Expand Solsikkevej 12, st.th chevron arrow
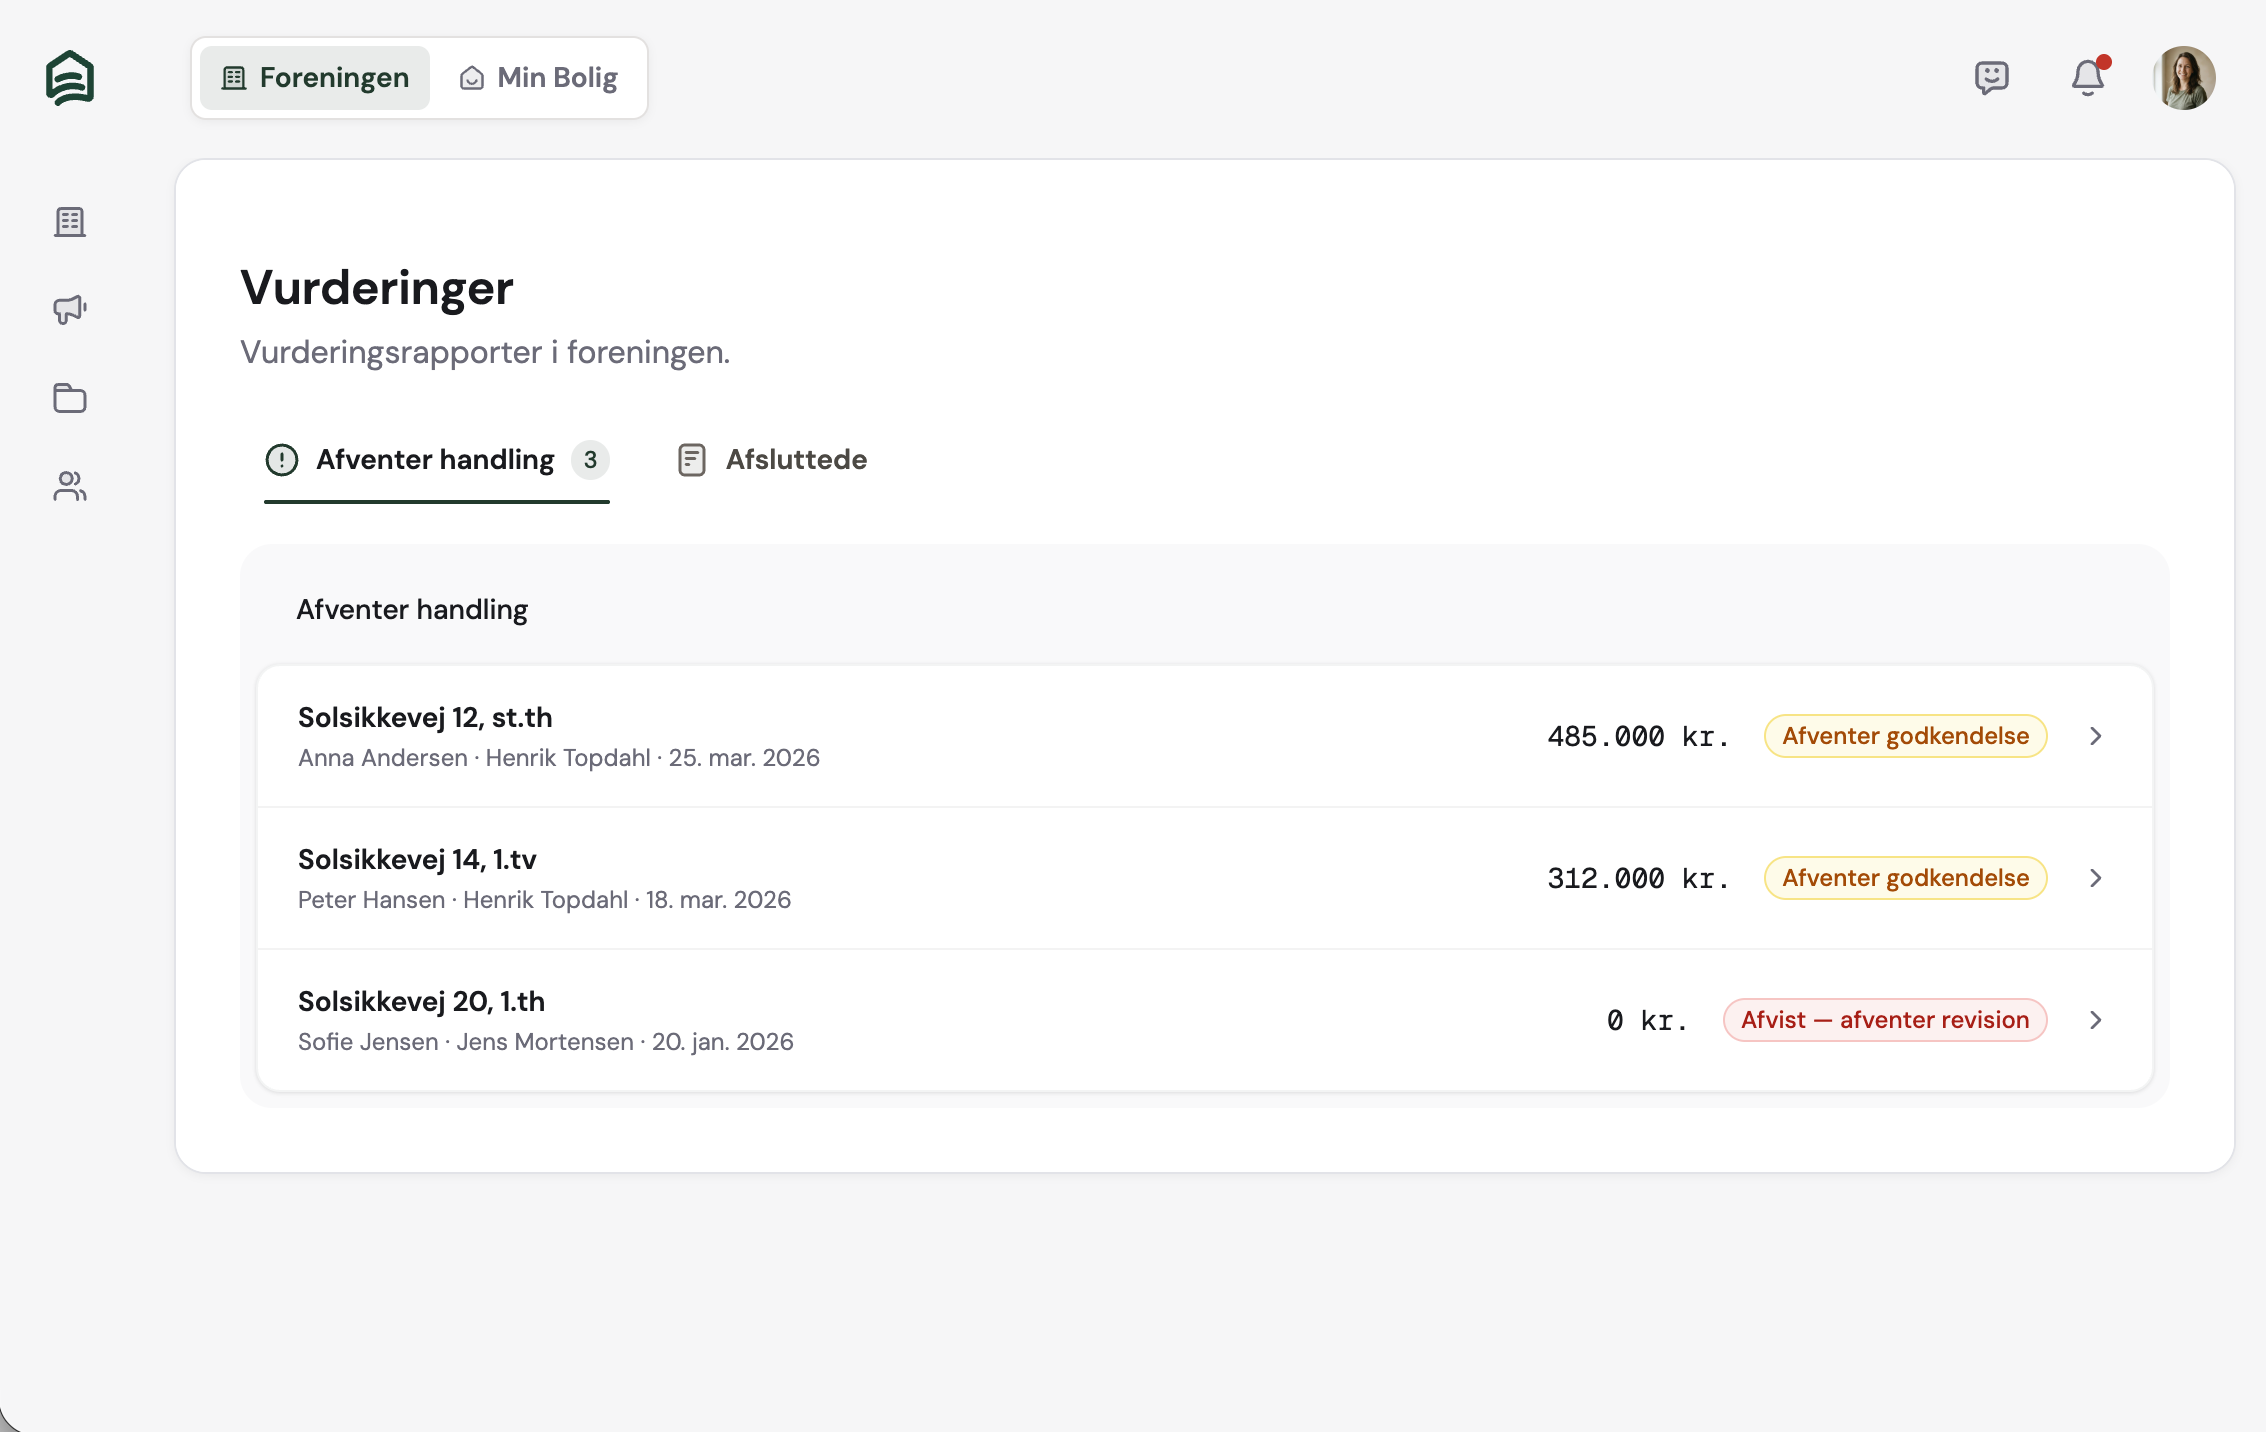This screenshot has height=1432, width=2266. [2096, 736]
